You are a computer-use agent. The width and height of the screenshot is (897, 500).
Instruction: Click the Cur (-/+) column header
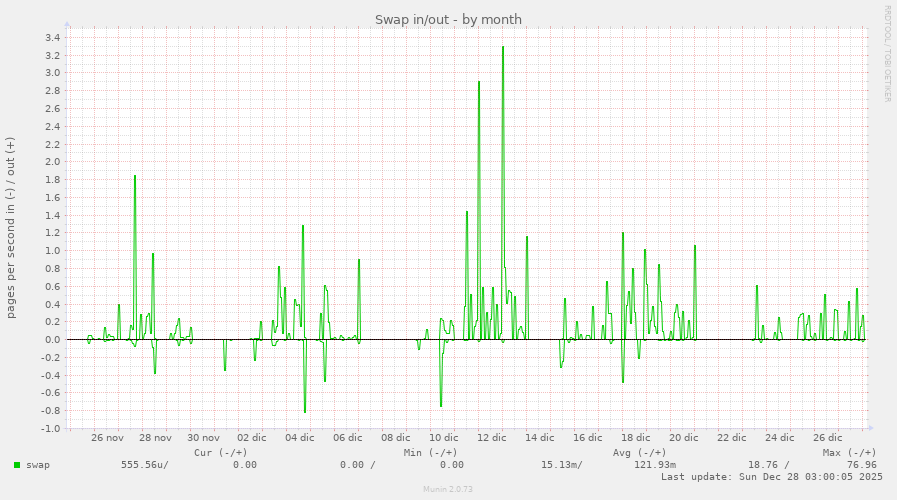[220, 452]
